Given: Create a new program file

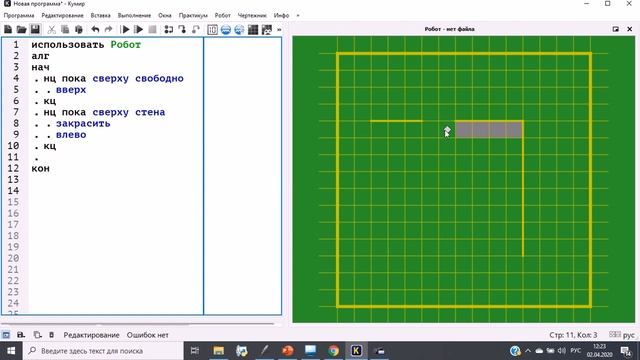Looking at the screenshot, I should (8, 29).
